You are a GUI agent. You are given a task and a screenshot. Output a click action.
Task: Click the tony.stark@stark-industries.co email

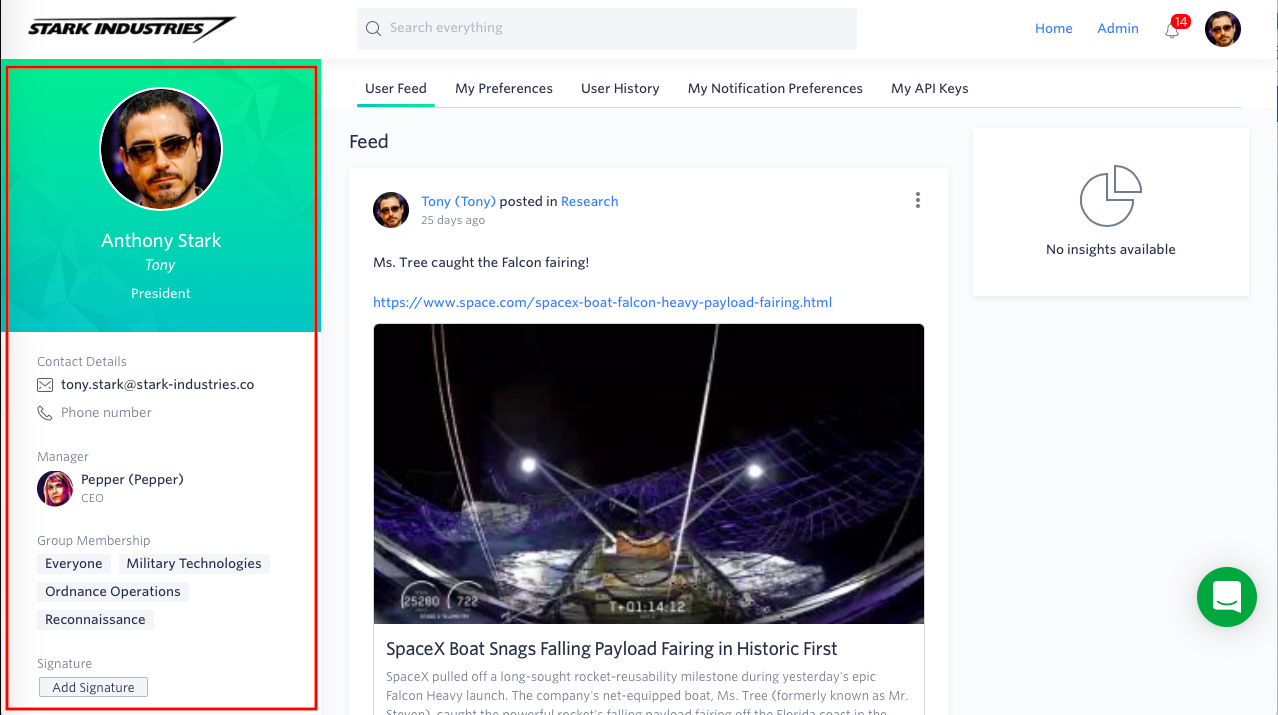coord(158,385)
